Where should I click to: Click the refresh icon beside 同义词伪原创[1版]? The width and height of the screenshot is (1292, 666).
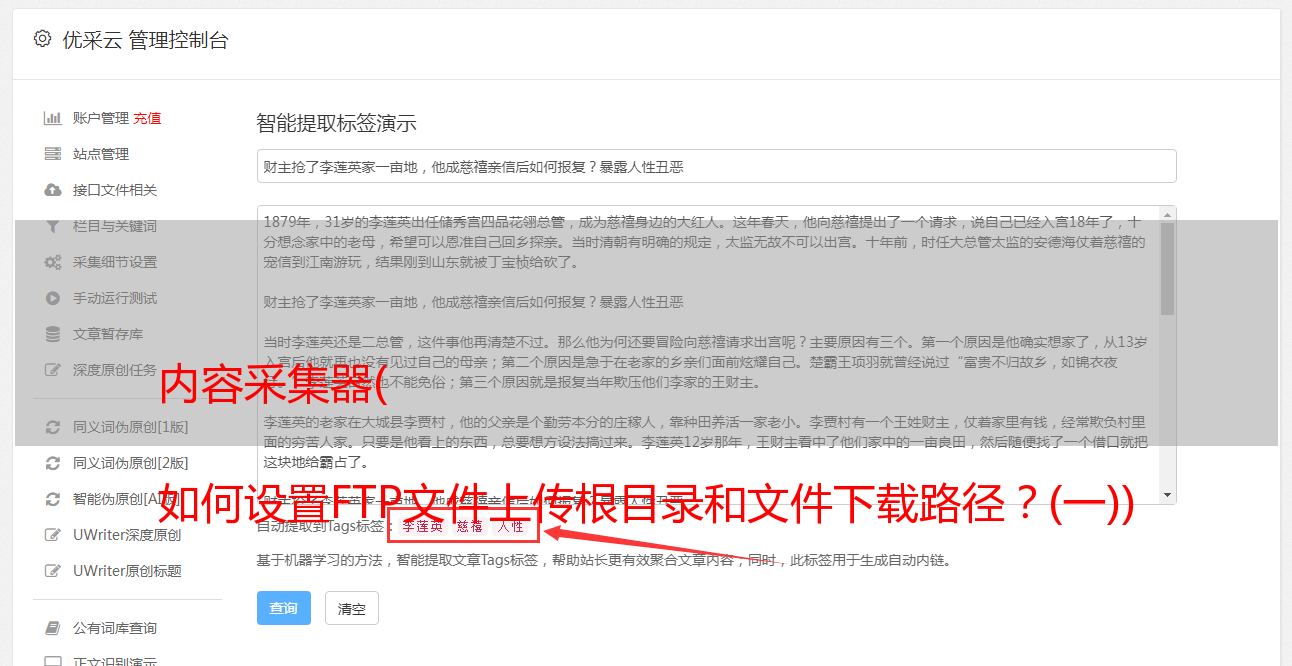coord(53,427)
